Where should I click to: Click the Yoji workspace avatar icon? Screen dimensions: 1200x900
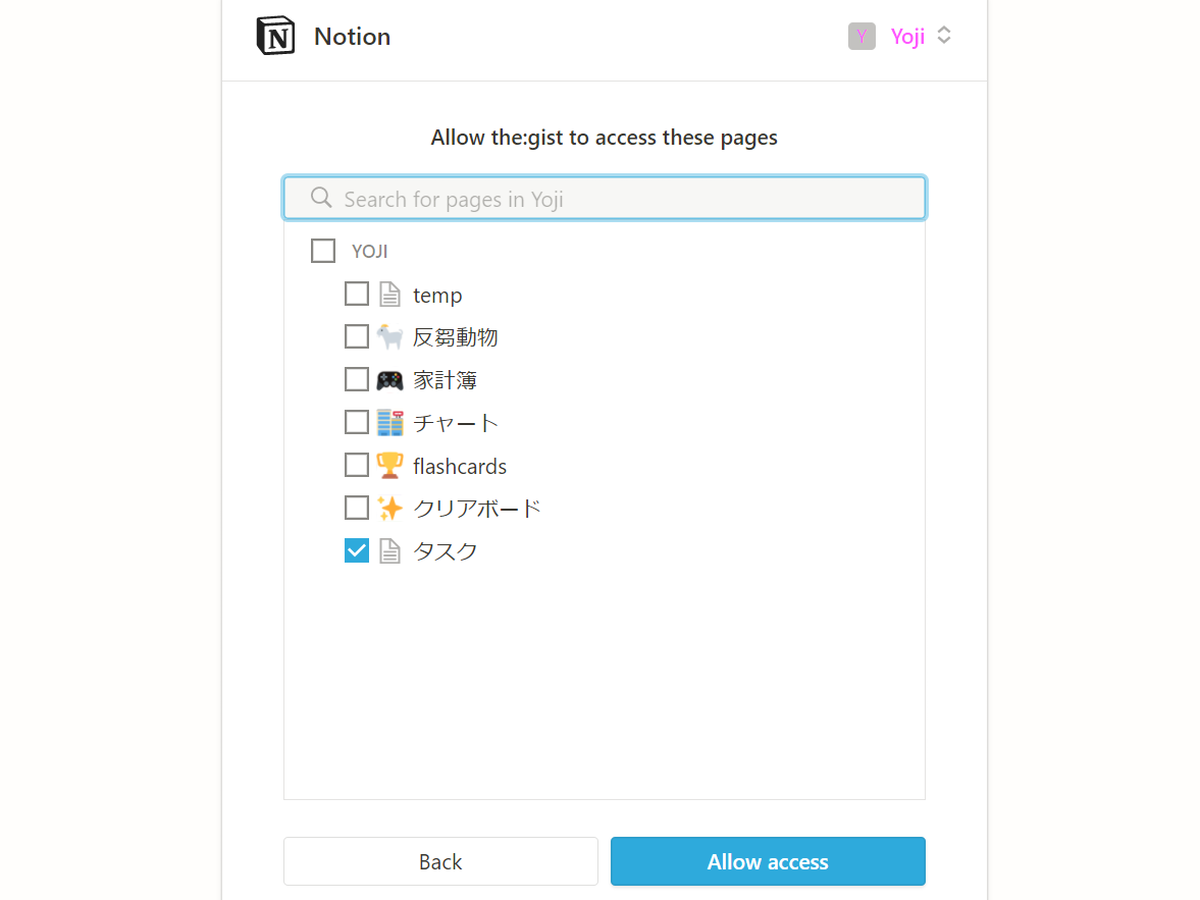coord(861,36)
